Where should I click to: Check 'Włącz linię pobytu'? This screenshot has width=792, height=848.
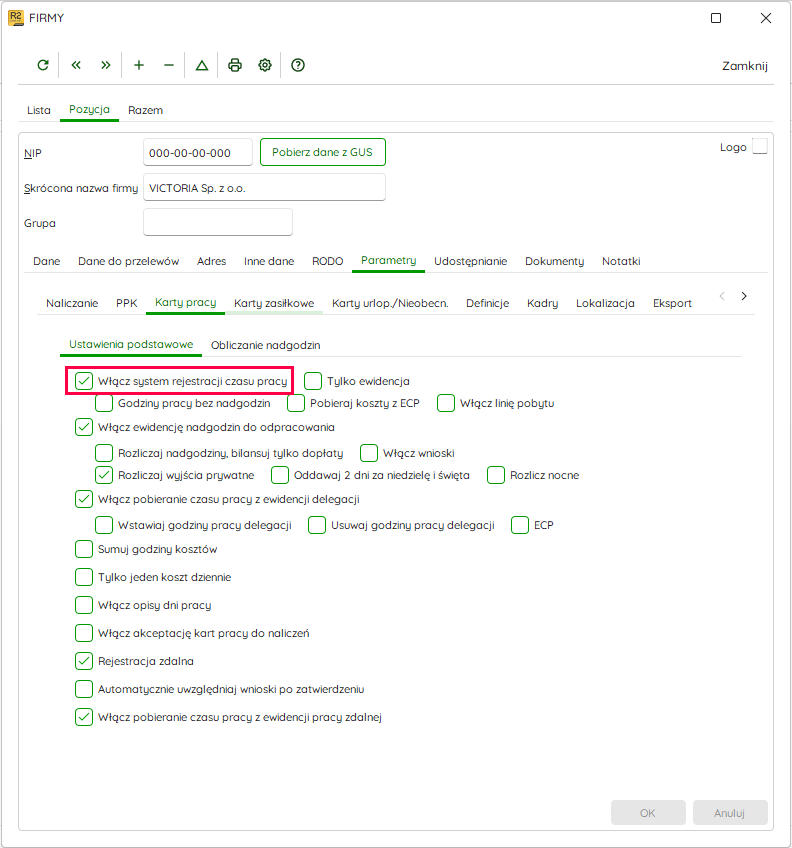(x=446, y=403)
